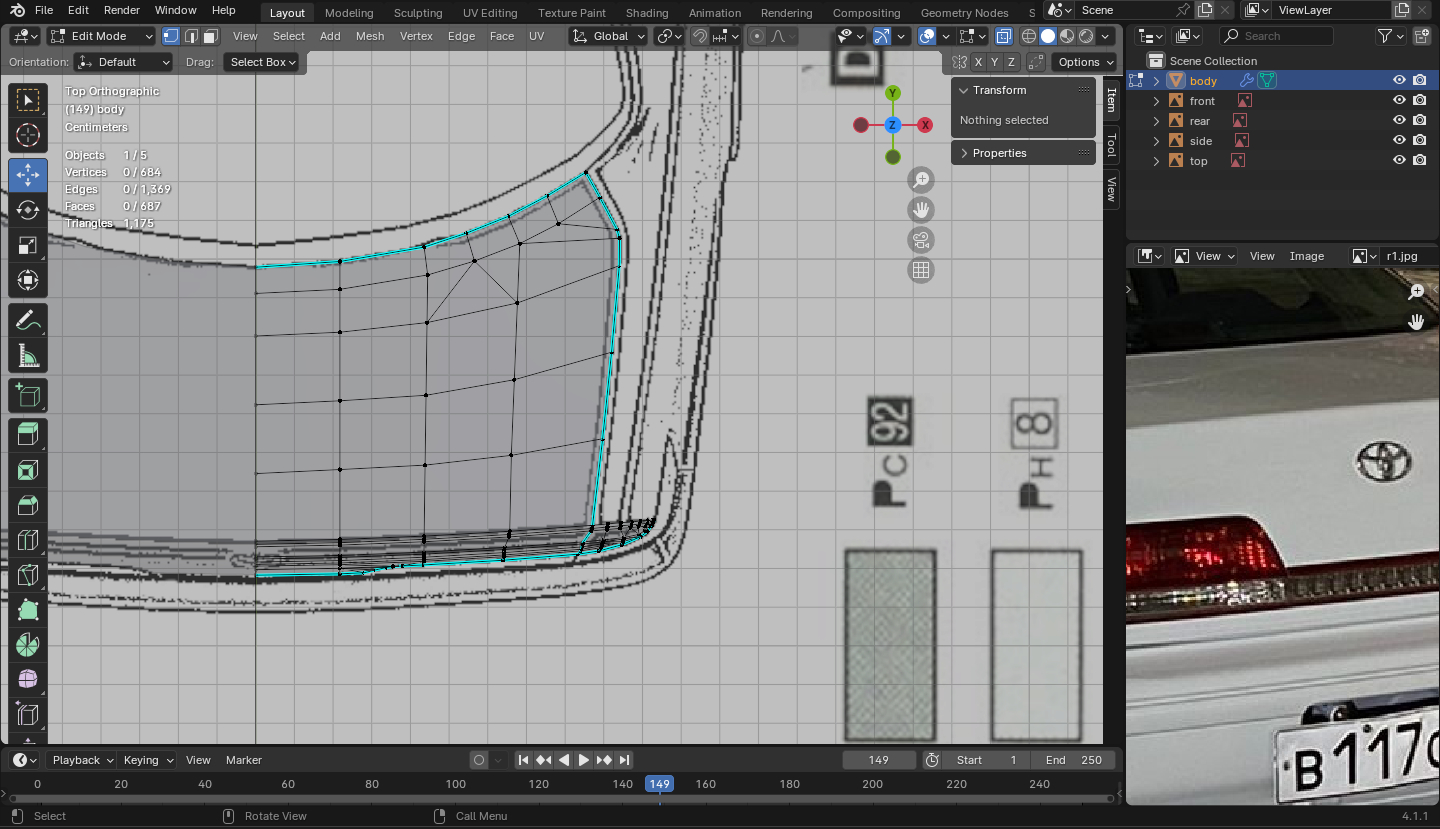Toggle visibility of the side object
Screen dimensions: 1440x829
(x=1399, y=141)
